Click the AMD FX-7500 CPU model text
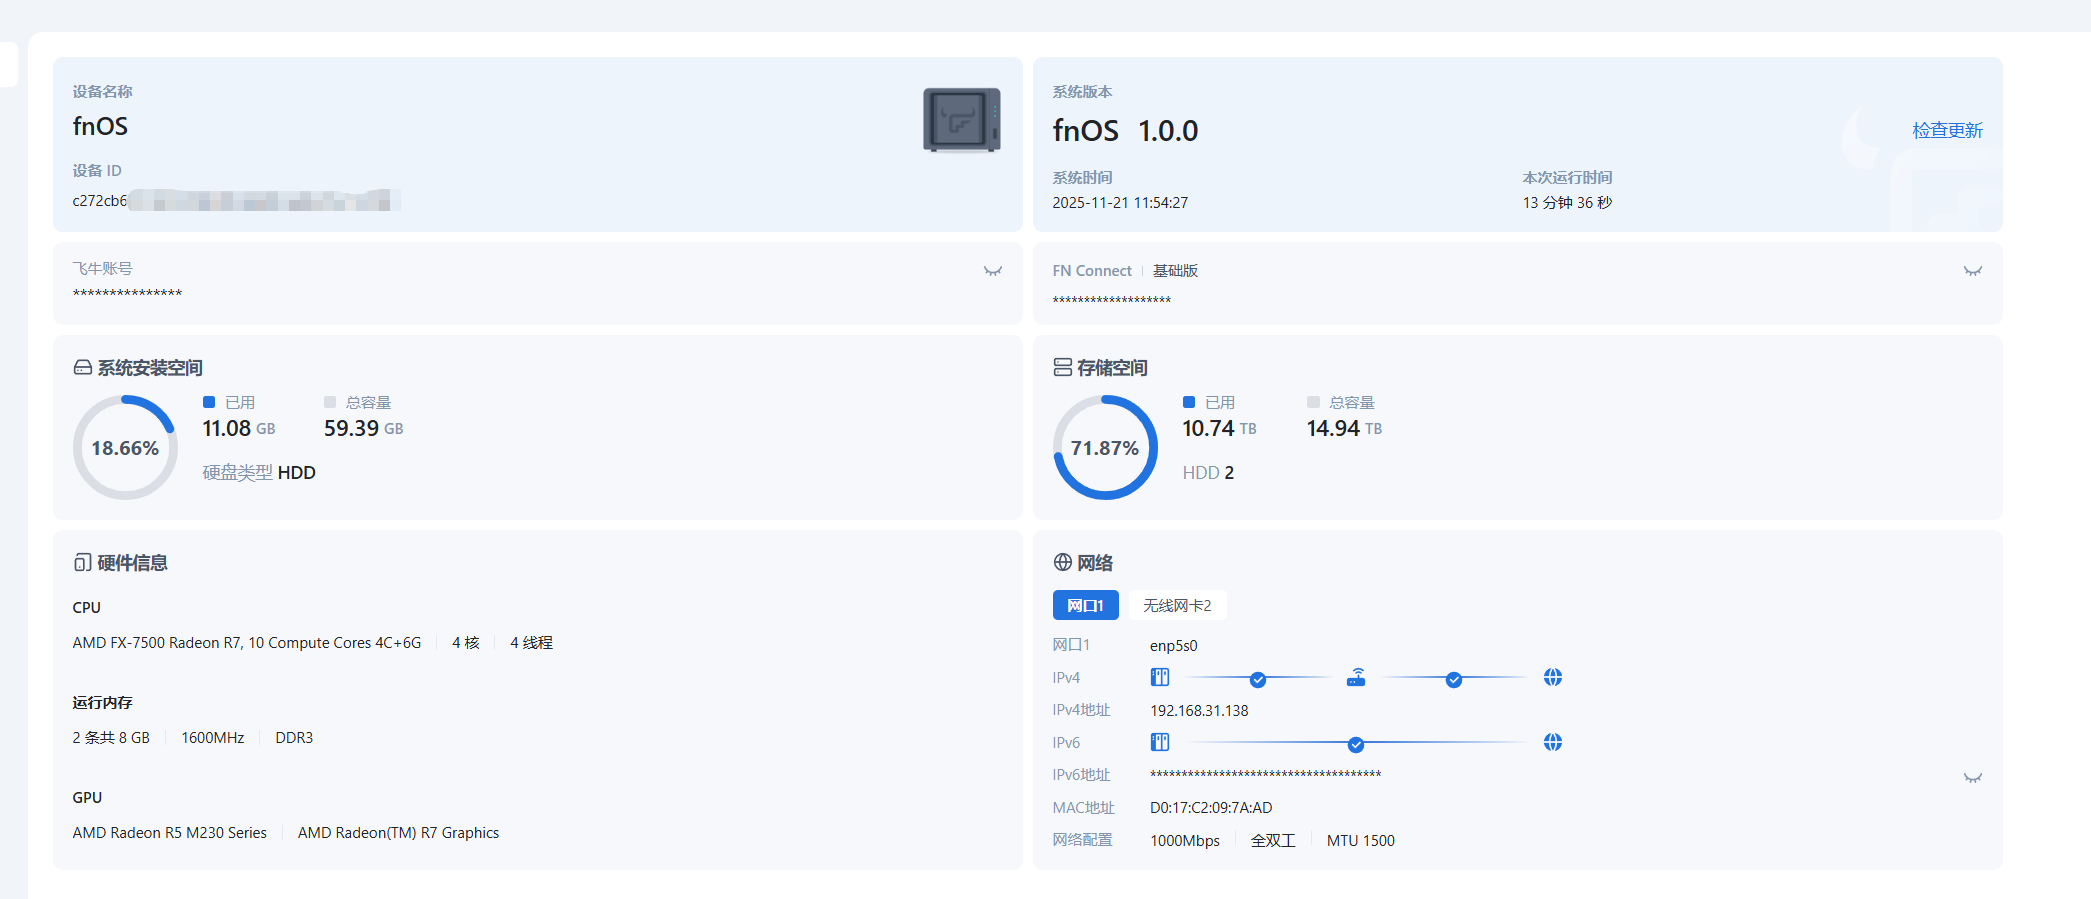Viewport: 2091px width, 899px height. [x=247, y=643]
